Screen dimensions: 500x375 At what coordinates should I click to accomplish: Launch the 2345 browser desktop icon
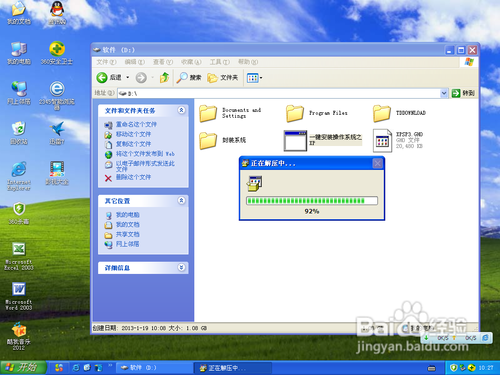tap(57, 95)
